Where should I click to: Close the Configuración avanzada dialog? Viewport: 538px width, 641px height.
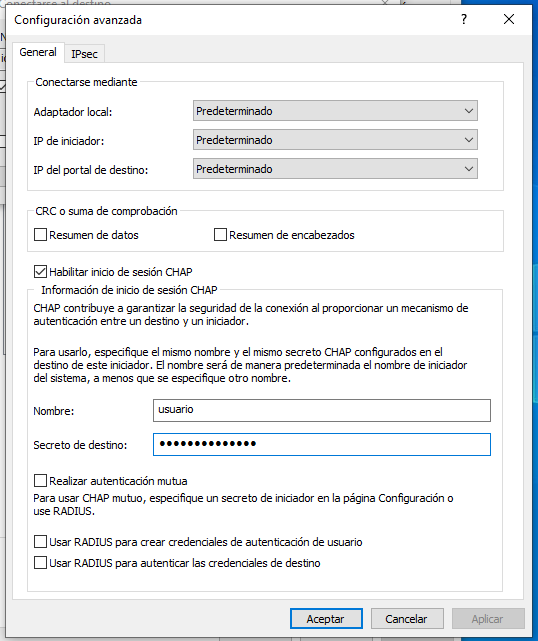click(509, 19)
